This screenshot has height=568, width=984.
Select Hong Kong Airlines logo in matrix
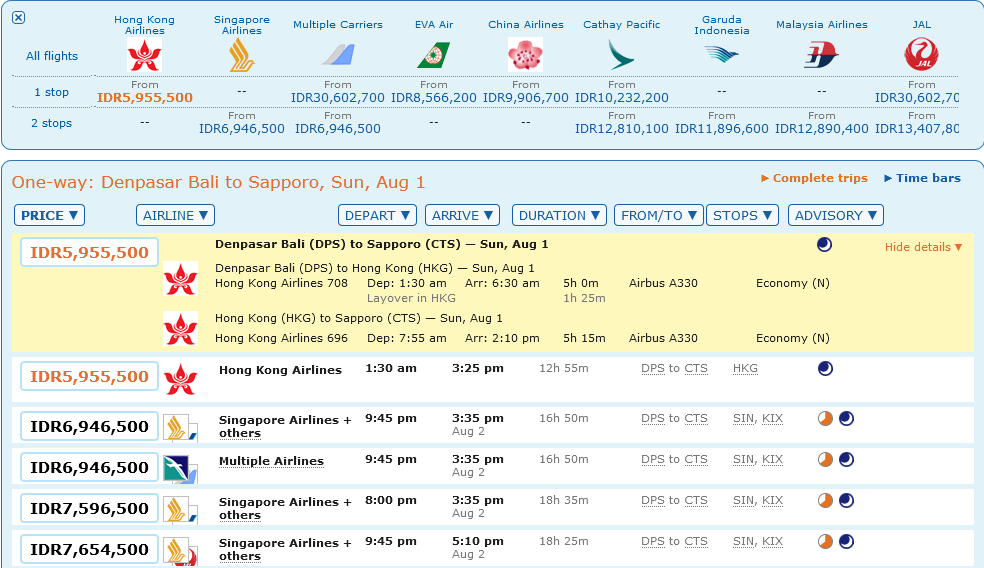(144, 55)
